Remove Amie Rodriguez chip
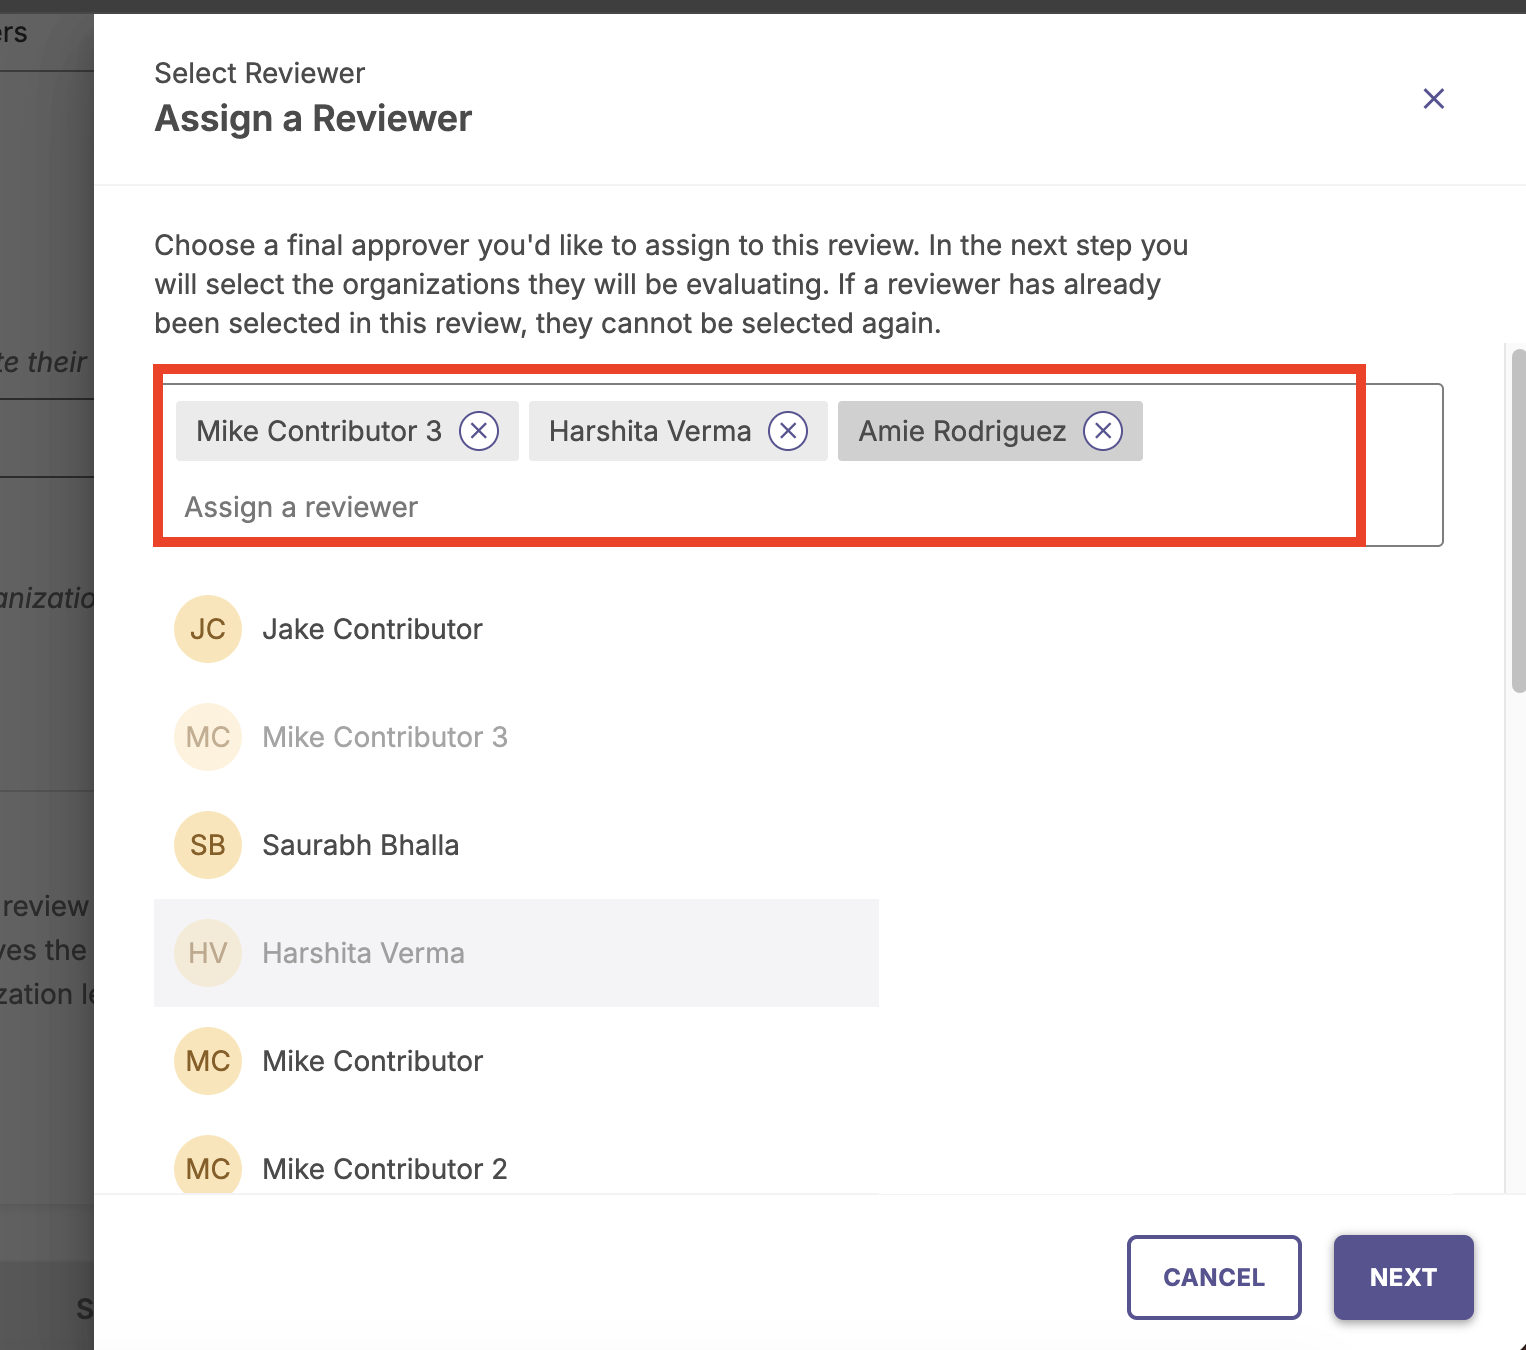Image resolution: width=1526 pixels, height=1350 pixels. point(1103,431)
